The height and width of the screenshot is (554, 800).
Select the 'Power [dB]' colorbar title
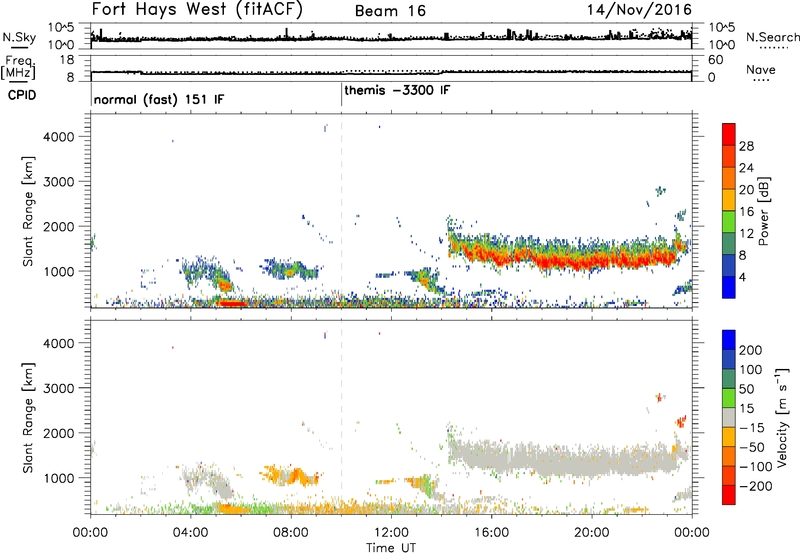tap(764, 211)
